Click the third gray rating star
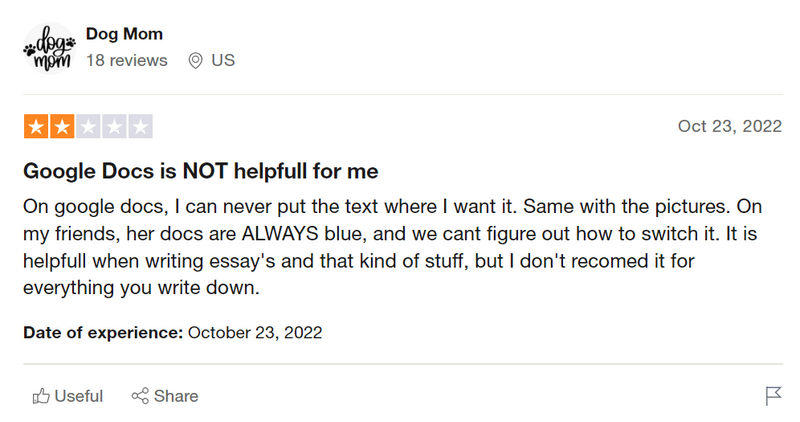800x422 pixels. pyautogui.click(x=88, y=127)
